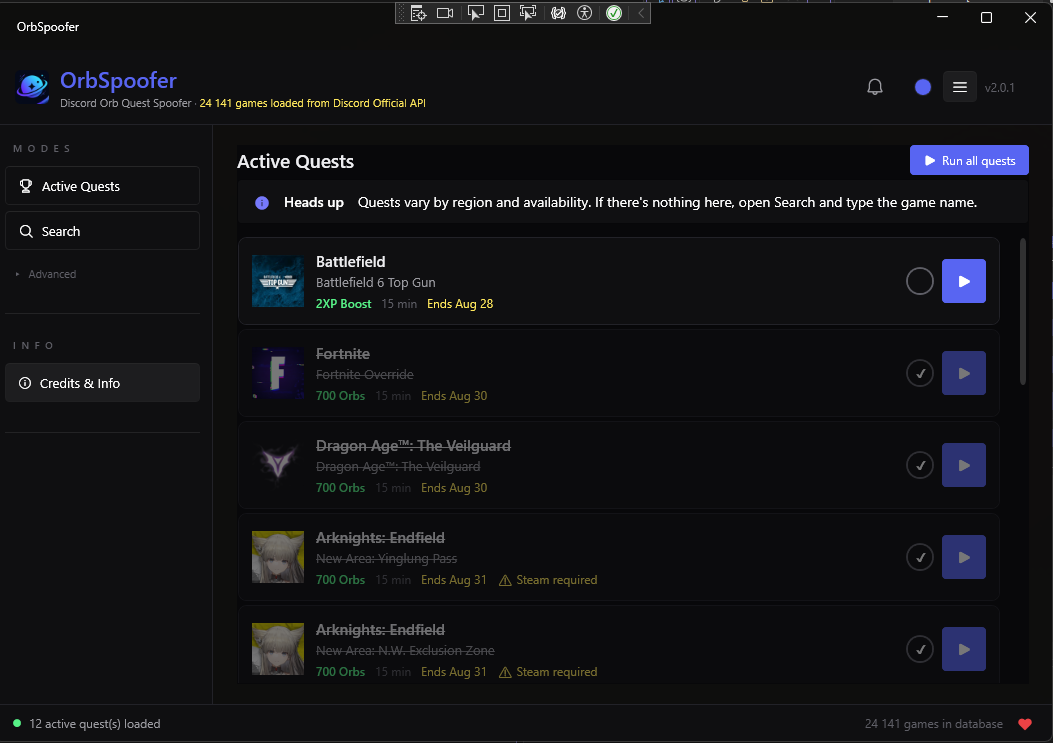Click 'Dragon Age™: The Veilguard' quest title

click(413, 445)
